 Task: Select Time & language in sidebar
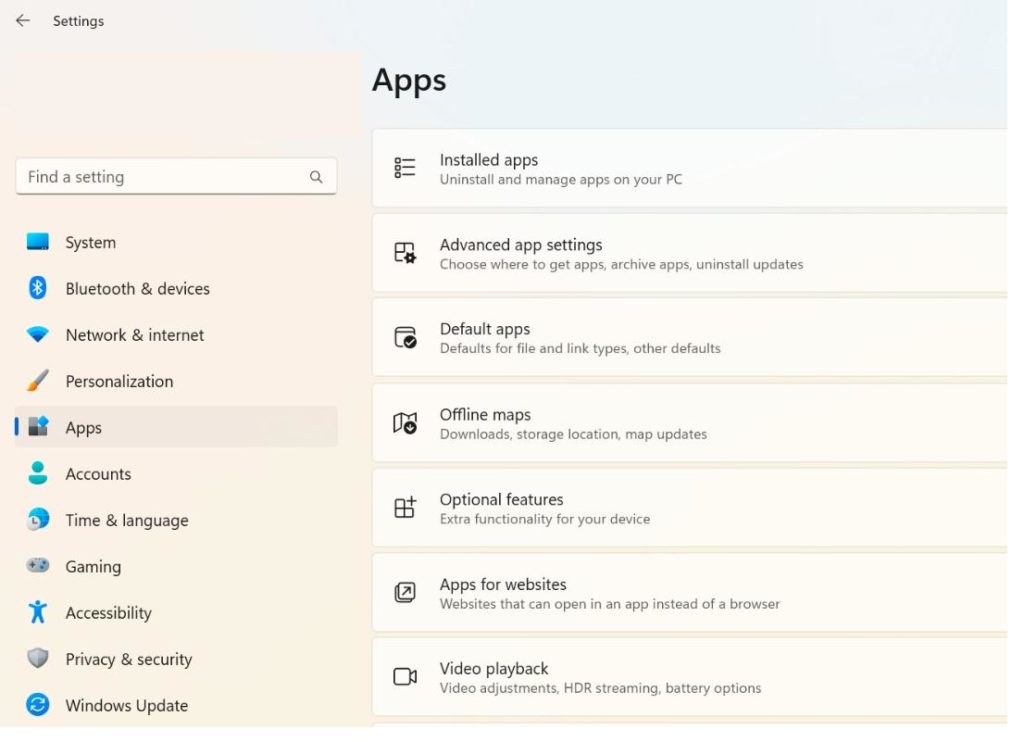(x=126, y=520)
